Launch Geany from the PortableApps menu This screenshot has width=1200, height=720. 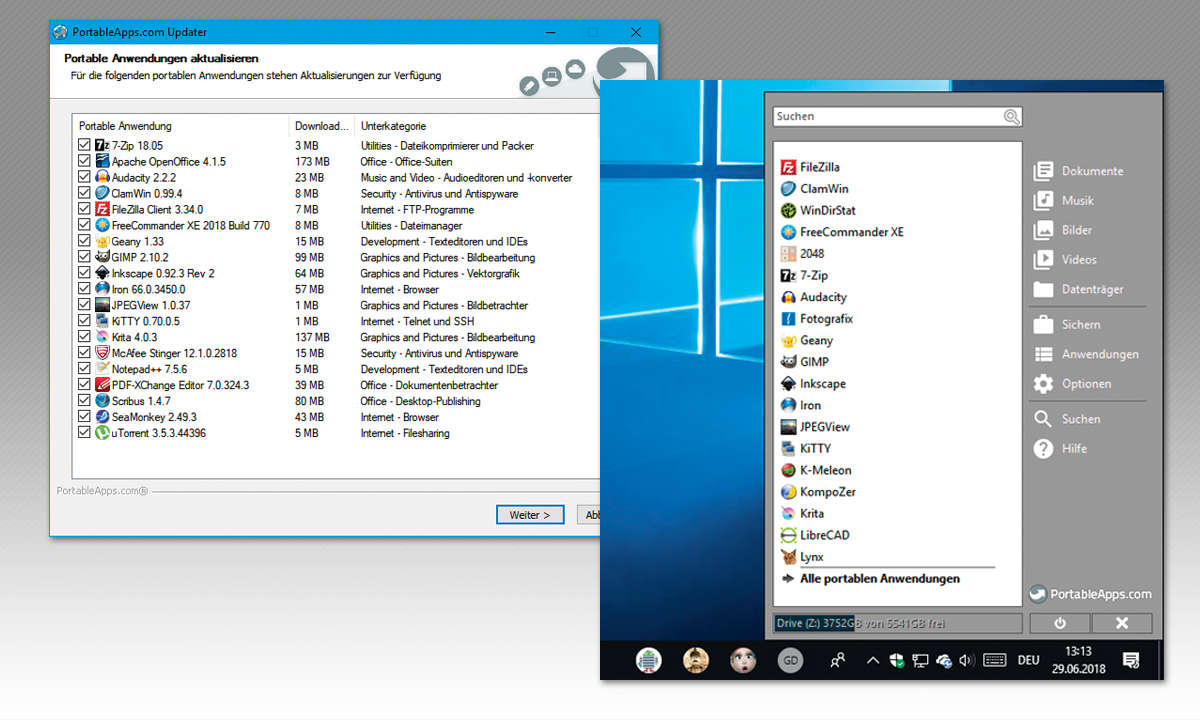(x=806, y=340)
